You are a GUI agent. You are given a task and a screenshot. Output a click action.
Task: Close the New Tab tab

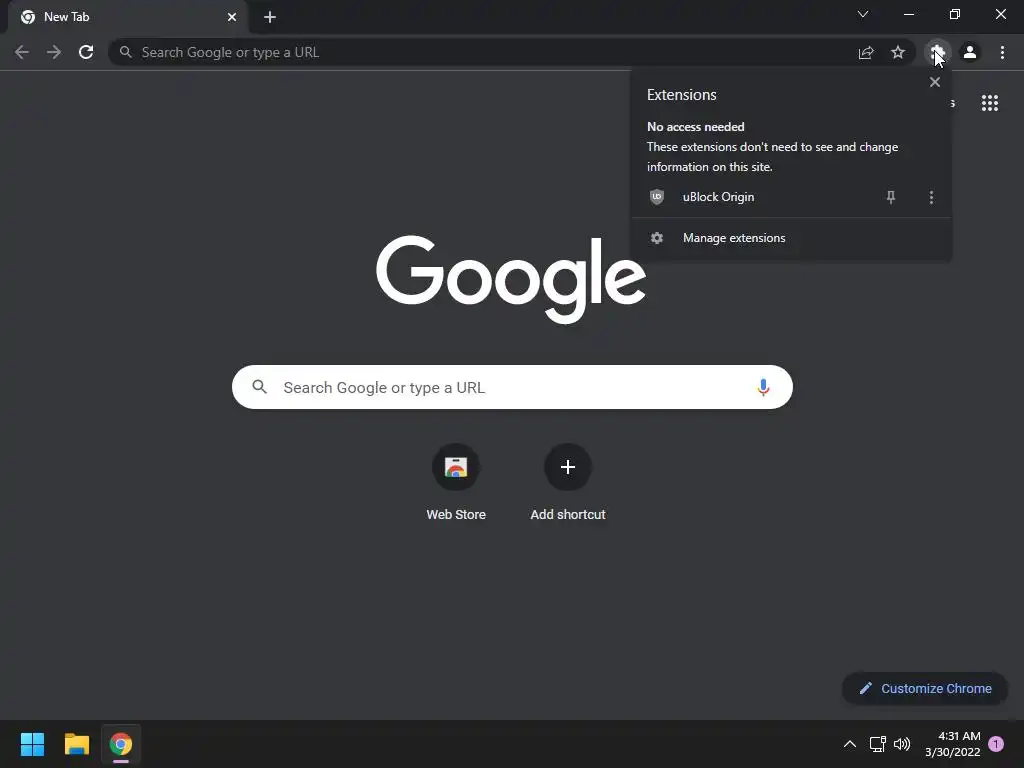pyautogui.click(x=232, y=17)
